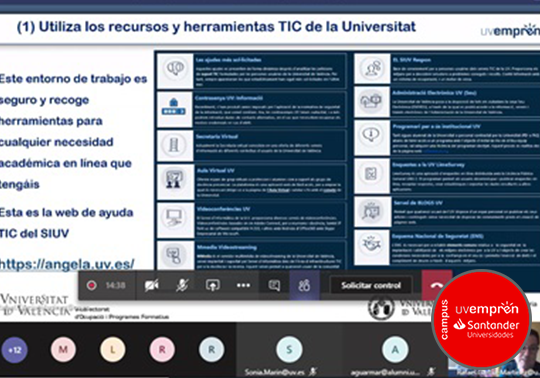Image resolution: width=540 pixels, height=378 pixels.
Task: Click the Solicitar control button
Action: 371,285
